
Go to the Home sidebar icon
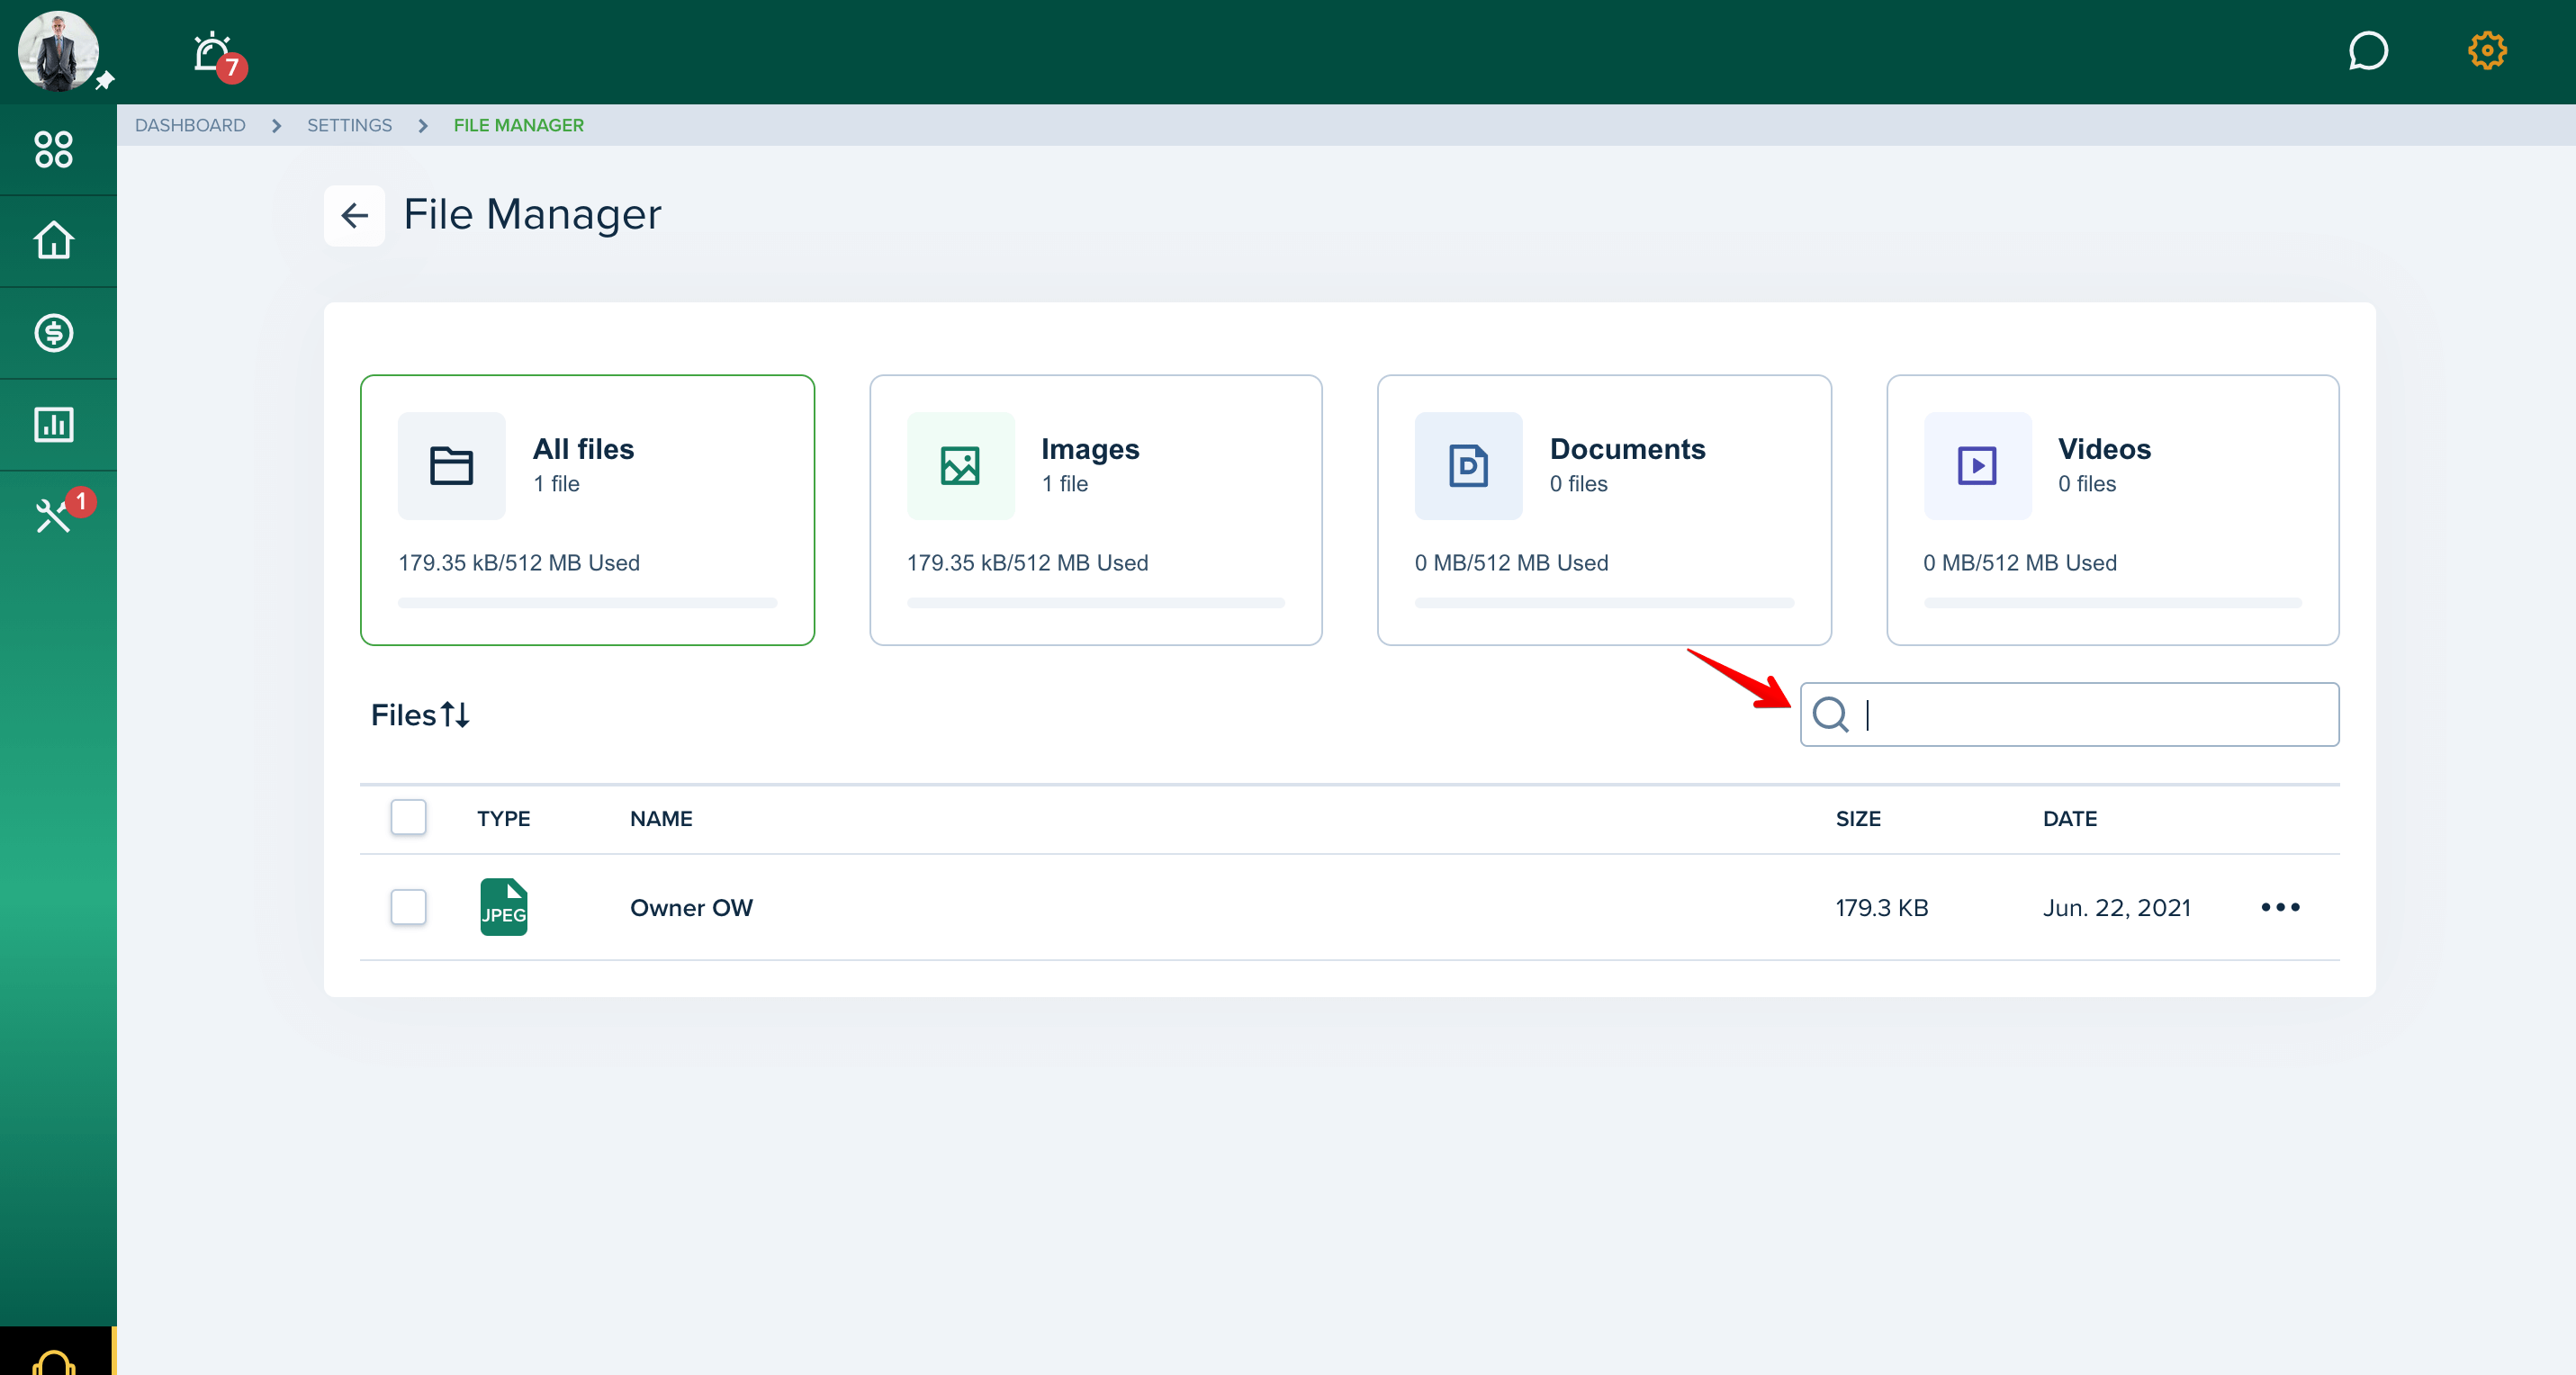pos(54,240)
